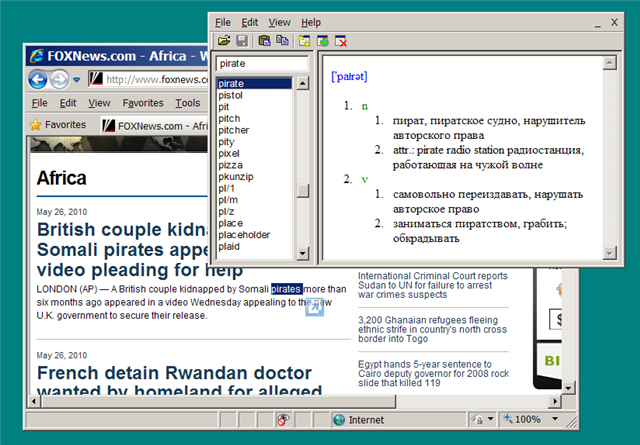Click the zoom magnifier 100% indicator
Image resolution: width=640 pixels, height=445 pixels.
pyautogui.click(x=522, y=419)
